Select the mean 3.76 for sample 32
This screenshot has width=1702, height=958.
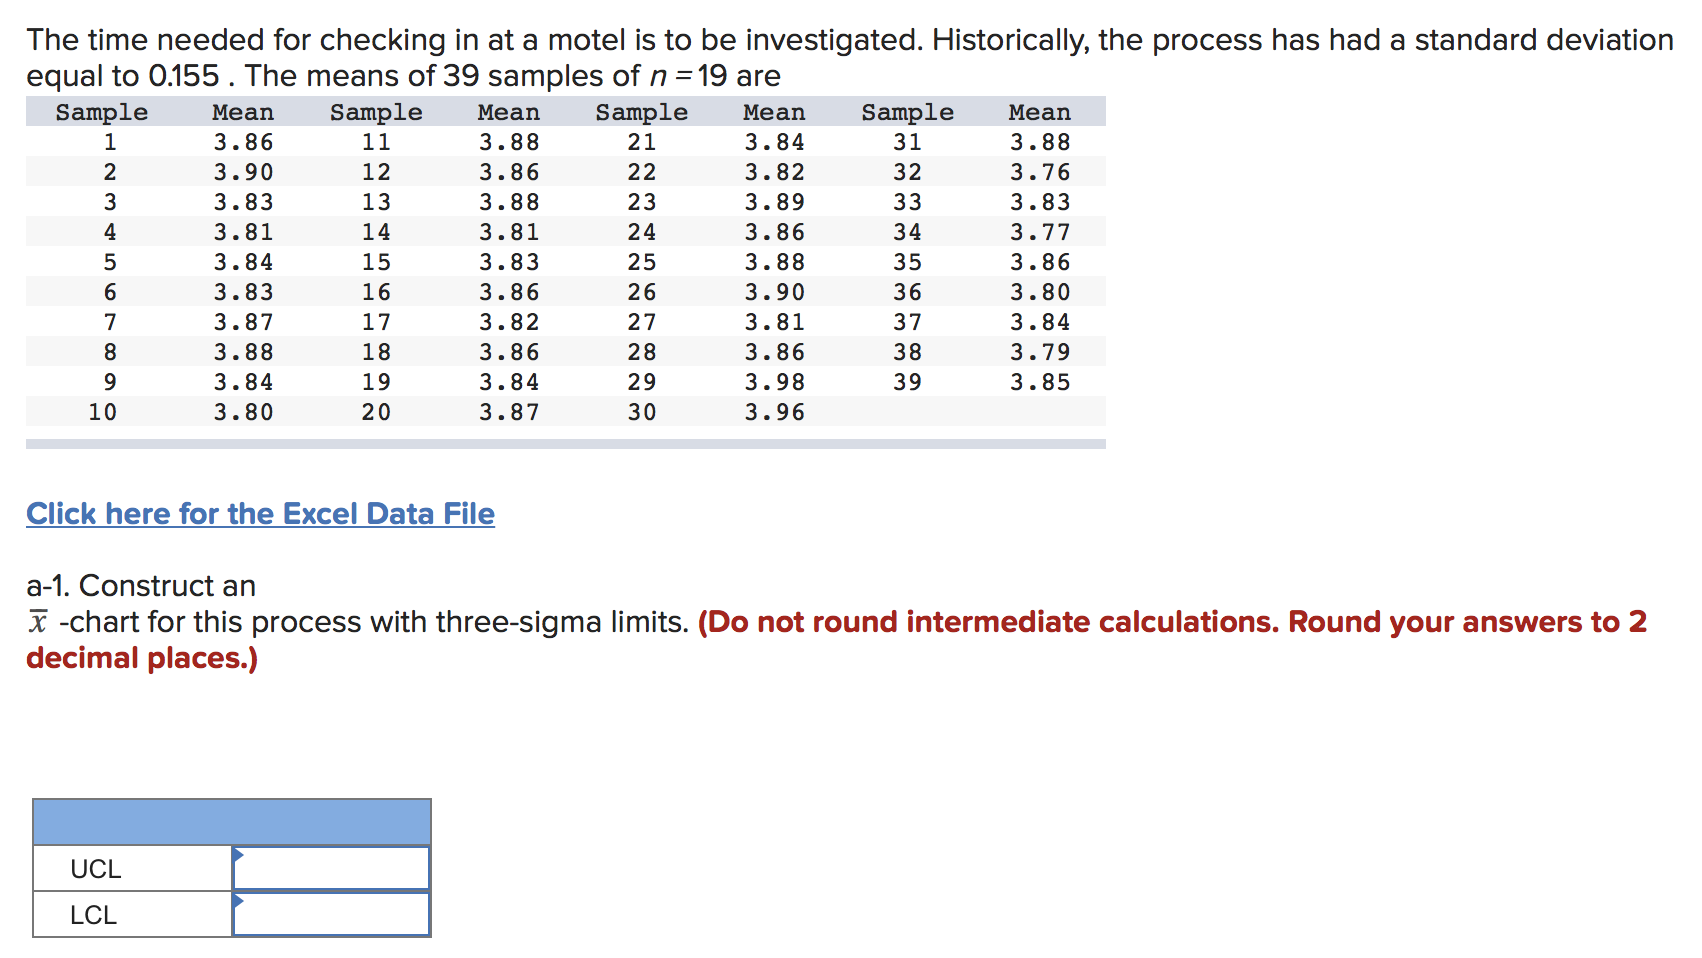click(1039, 172)
